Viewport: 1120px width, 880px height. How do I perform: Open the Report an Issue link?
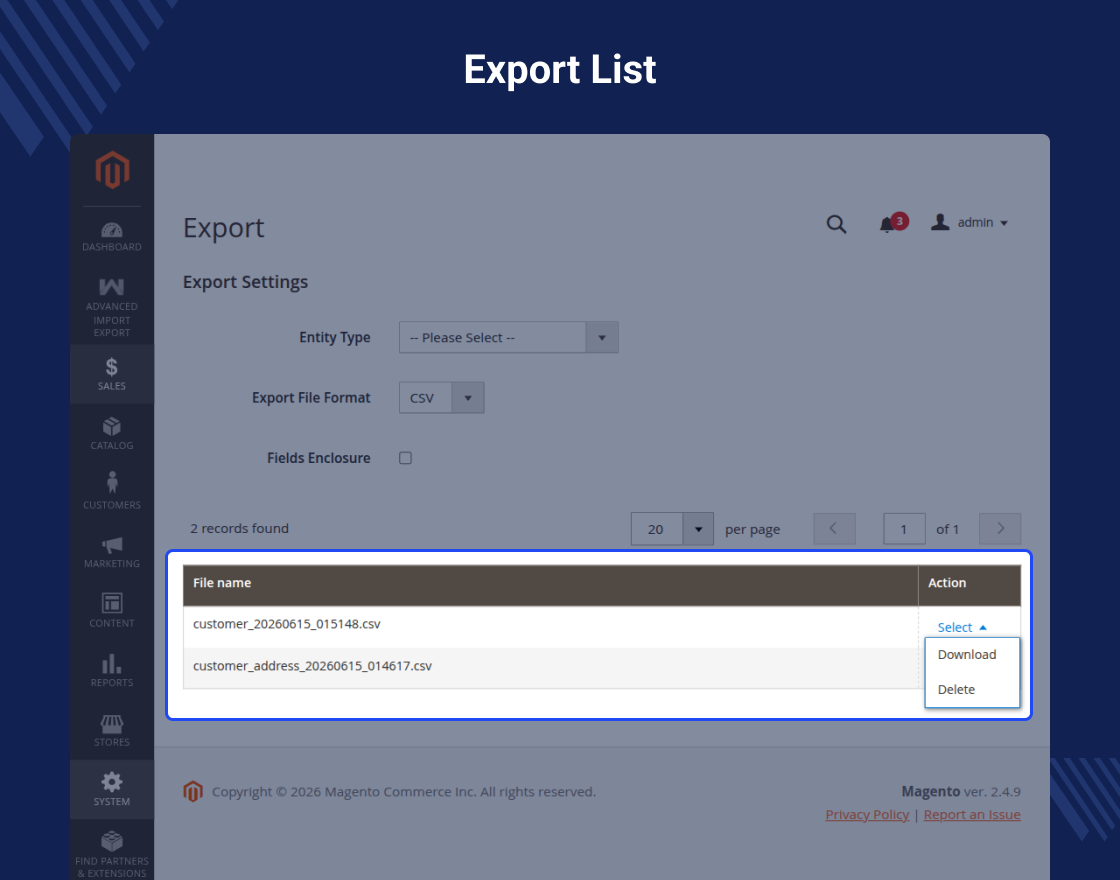click(x=972, y=814)
